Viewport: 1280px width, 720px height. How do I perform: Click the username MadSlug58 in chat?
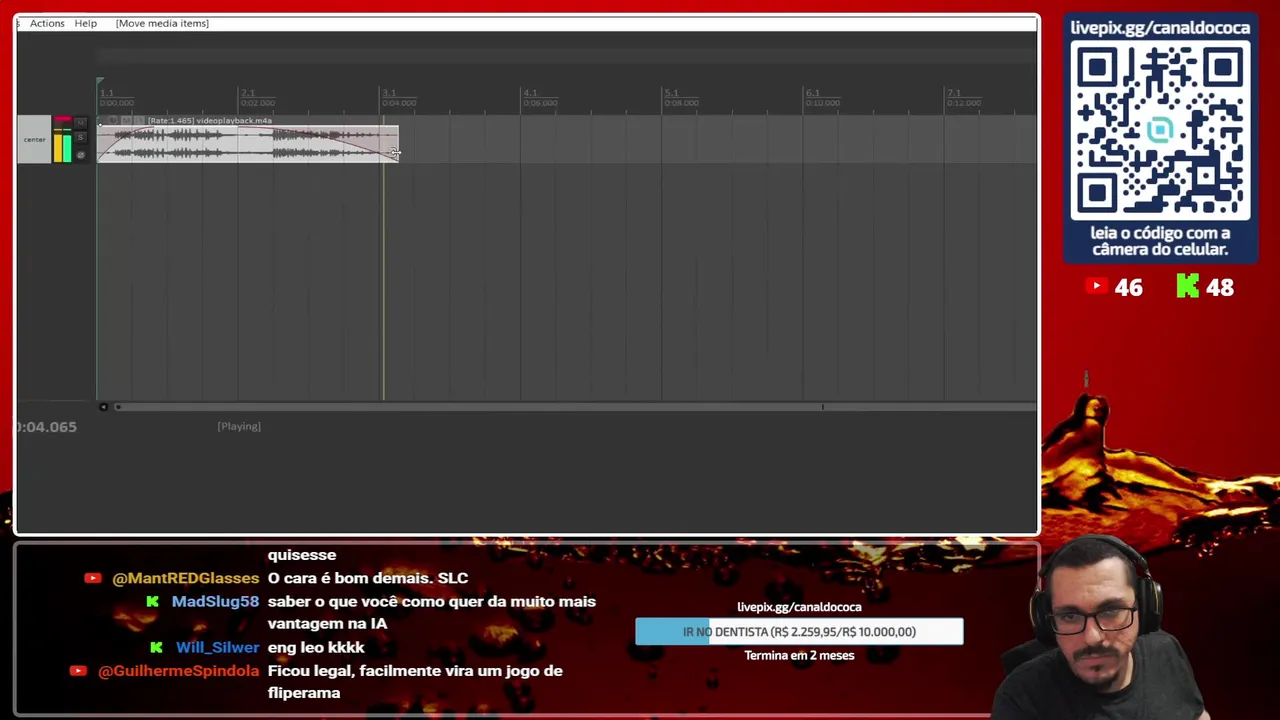[x=215, y=601]
